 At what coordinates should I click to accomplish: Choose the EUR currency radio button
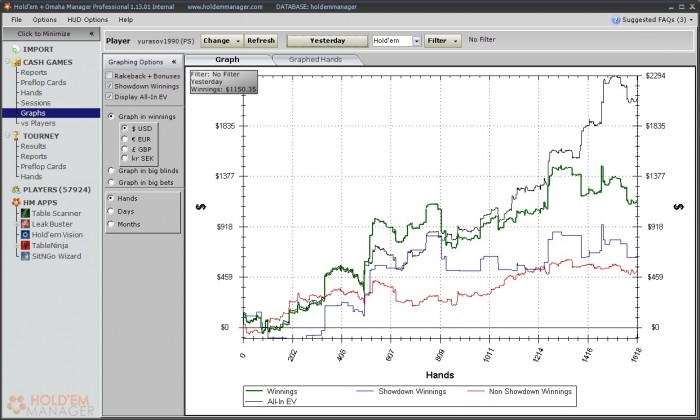click(123, 139)
